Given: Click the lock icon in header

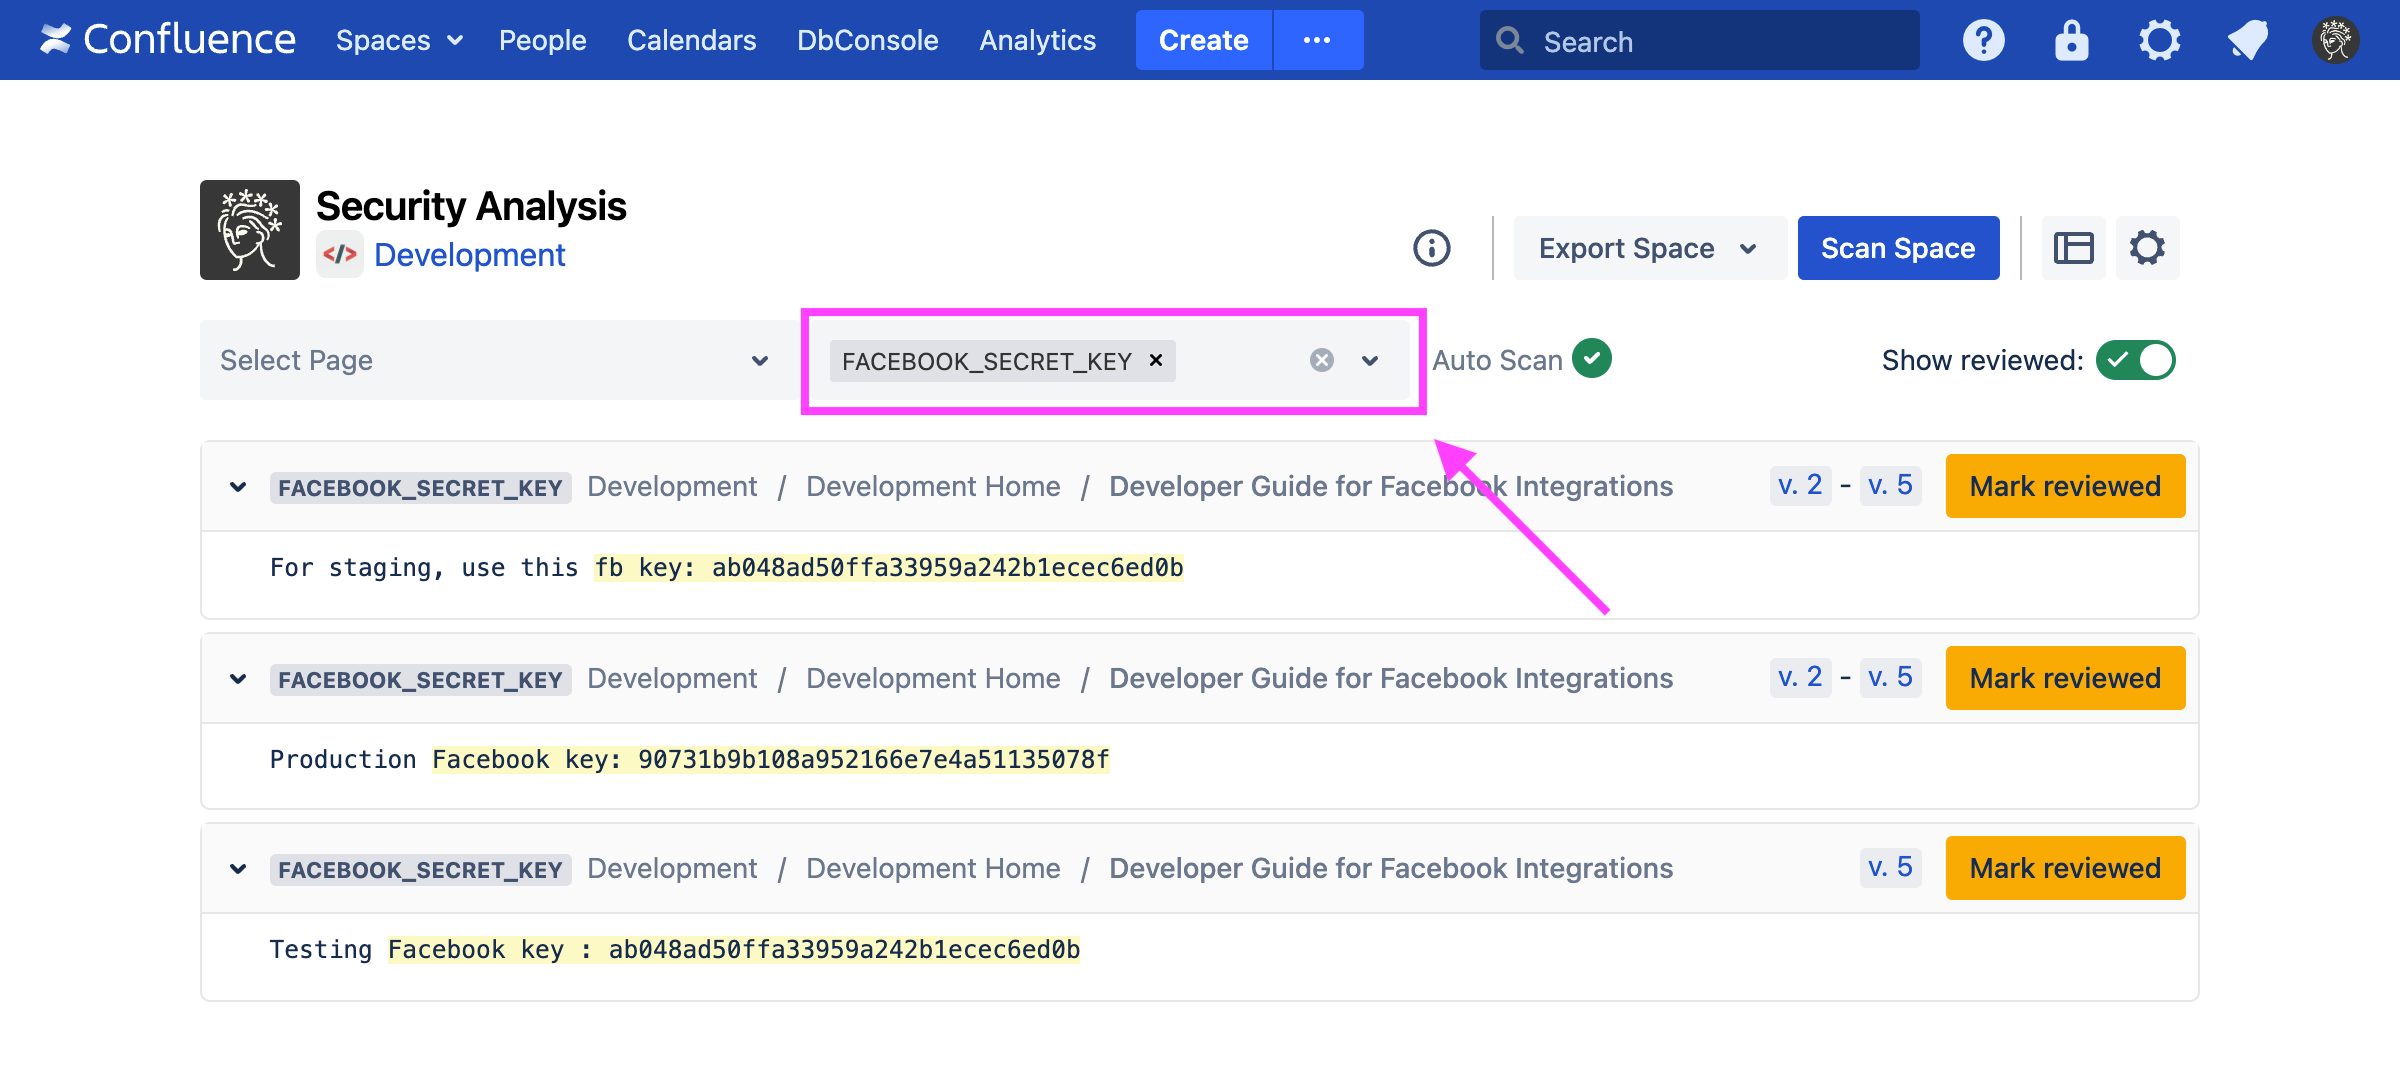Looking at the screenshot, I should coord(2071,41).
